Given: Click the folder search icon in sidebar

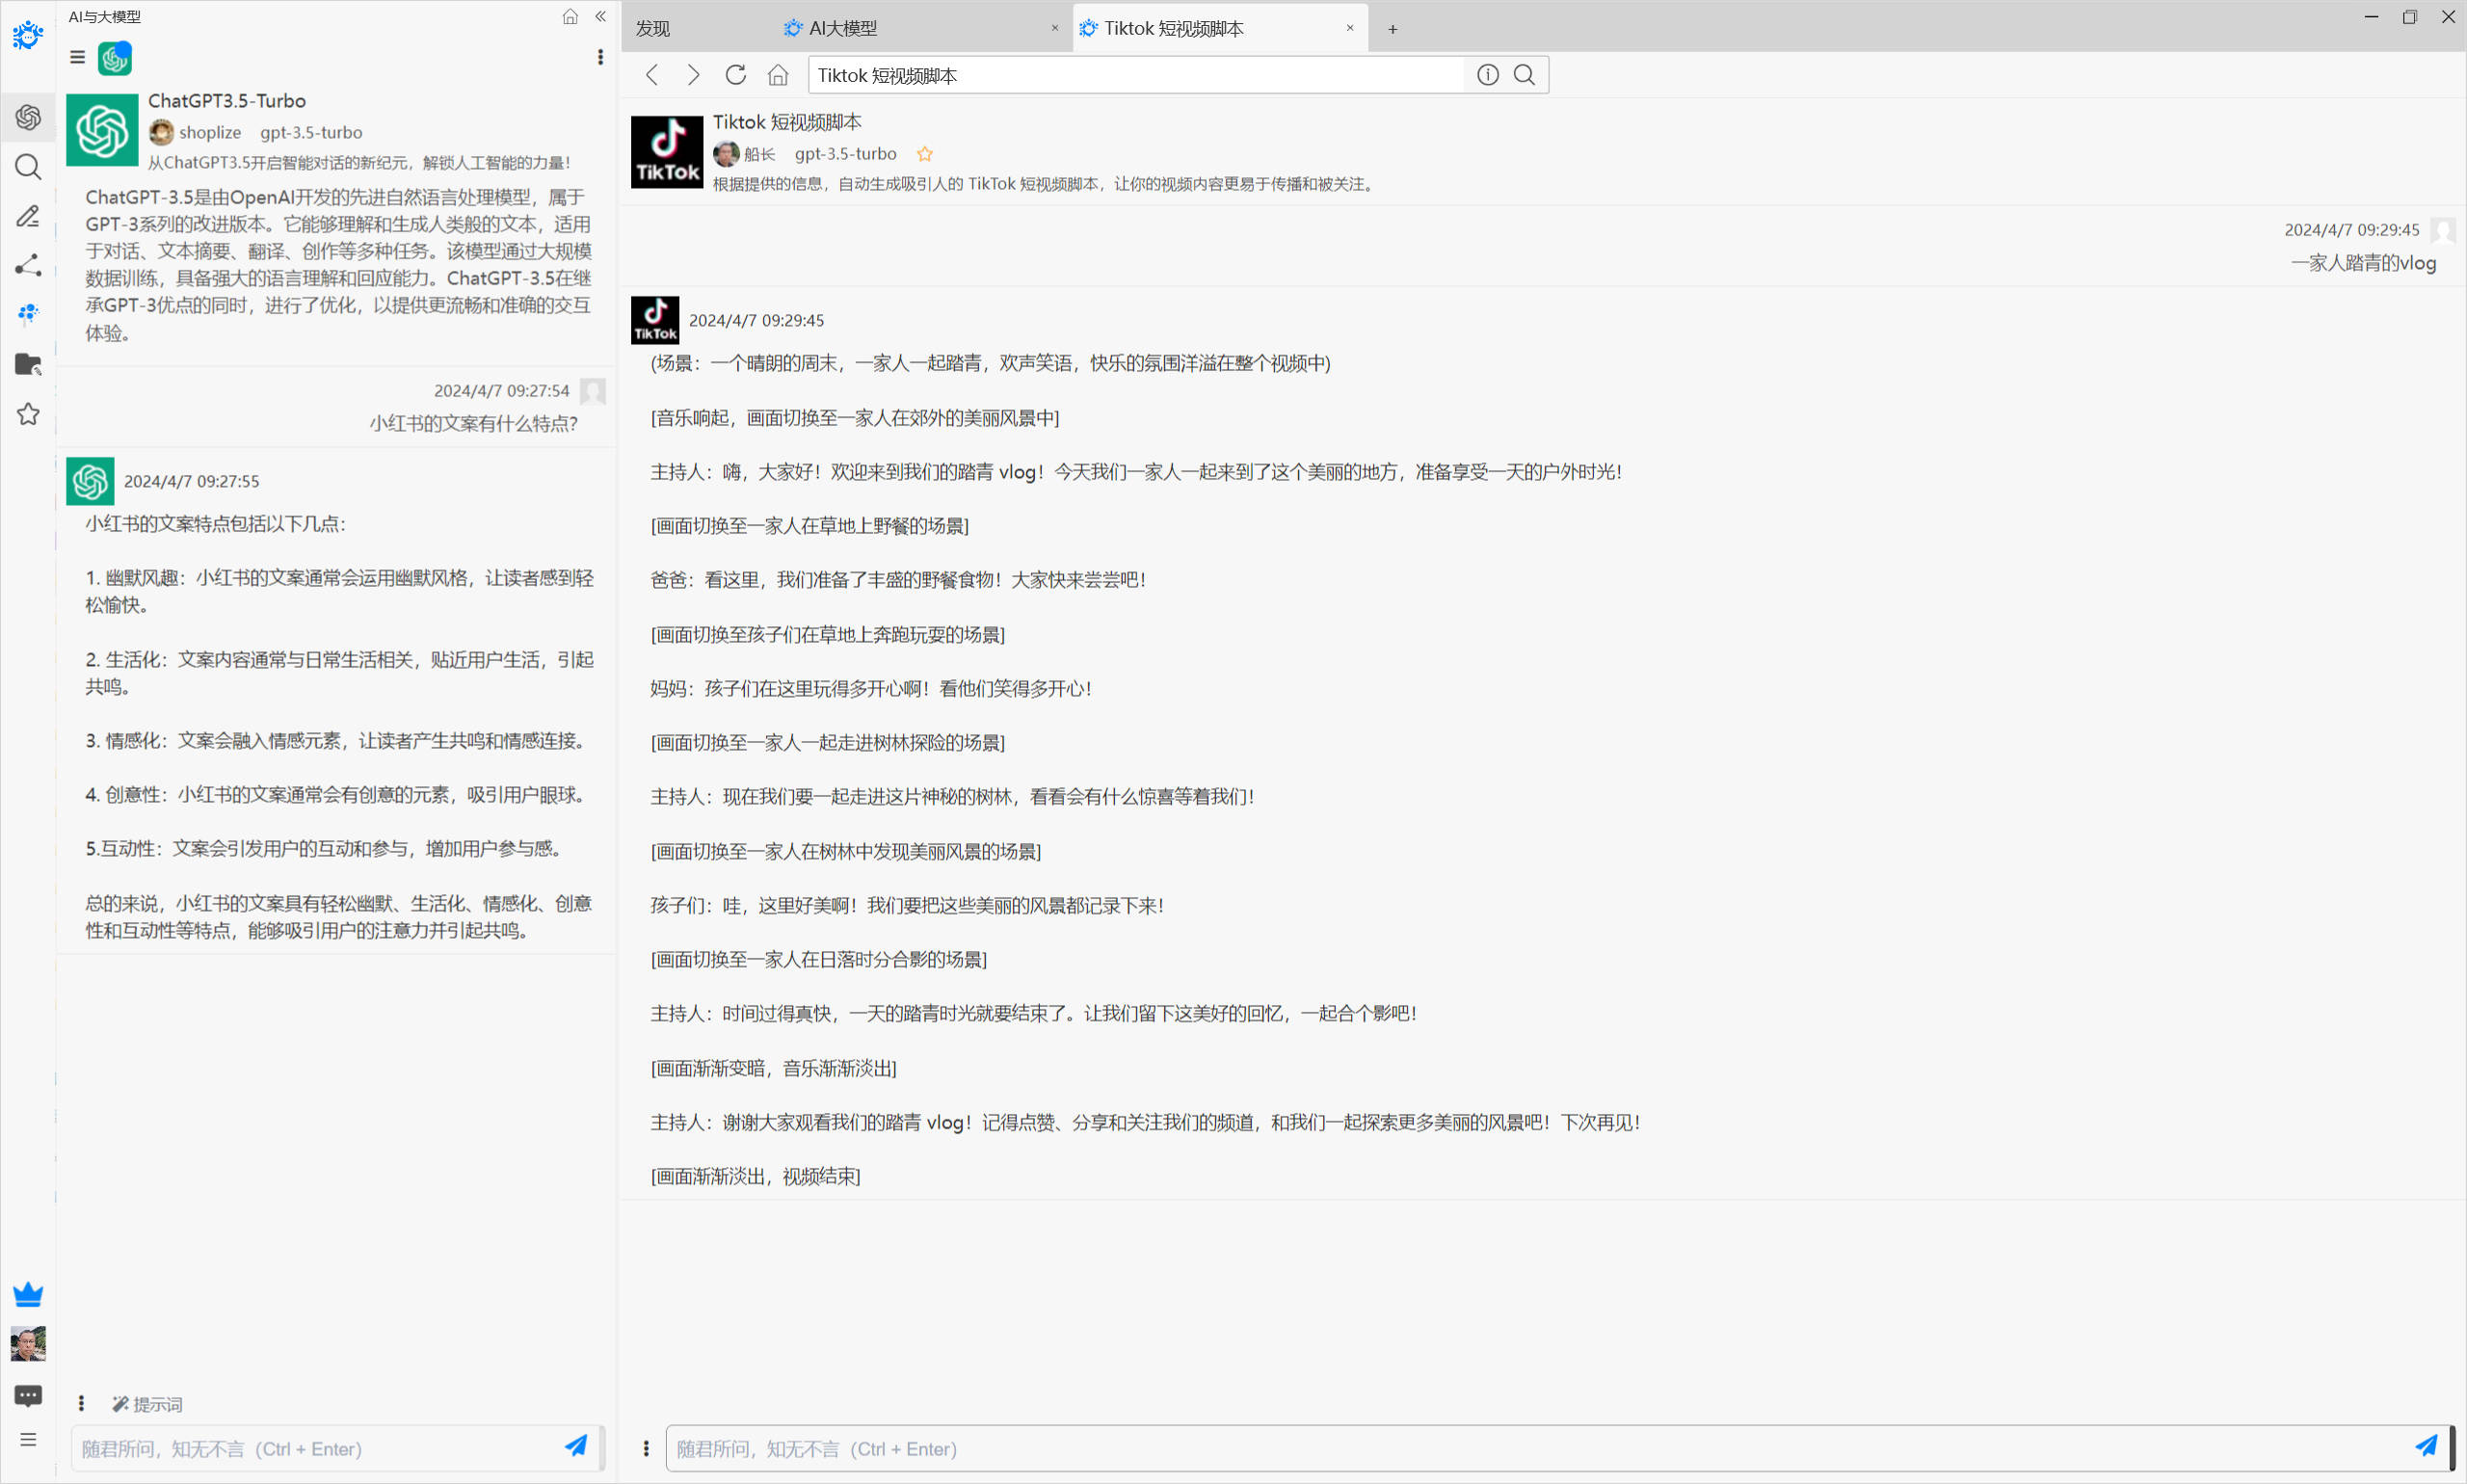Looking at the screenshot, I should click(28, 364).
